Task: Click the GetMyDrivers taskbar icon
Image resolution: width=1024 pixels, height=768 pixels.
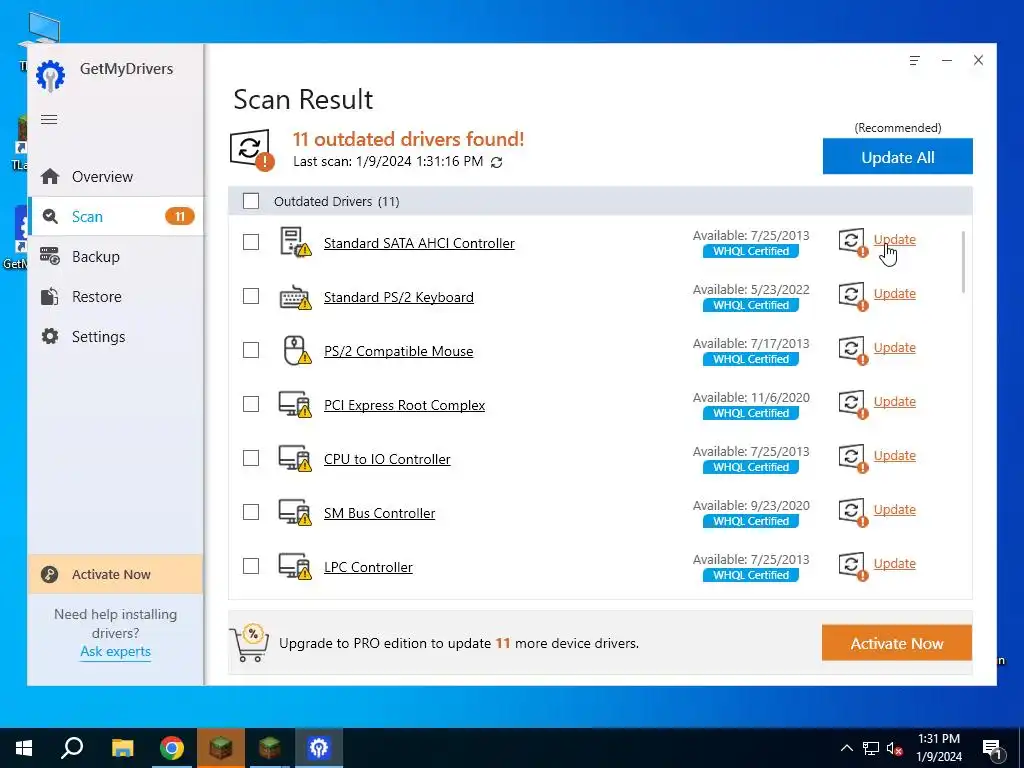Action: click(x=319, y=748)
